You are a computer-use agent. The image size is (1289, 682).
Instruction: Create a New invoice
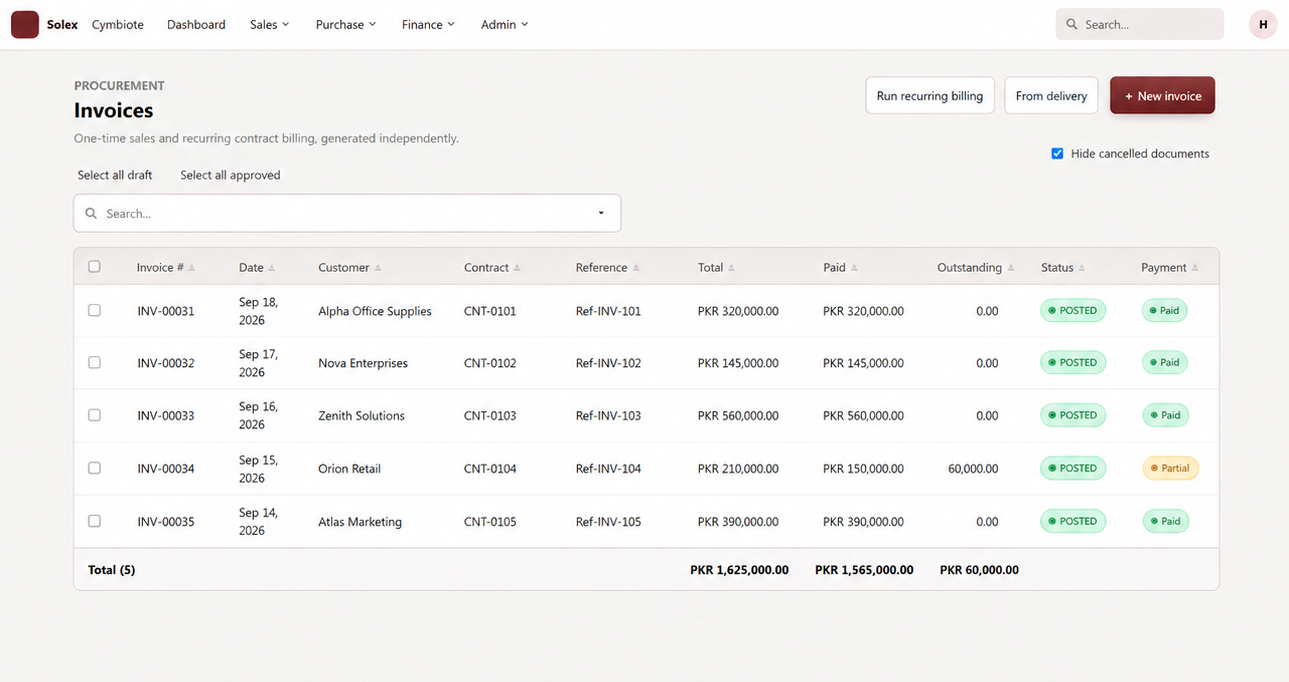(1162, 96)
